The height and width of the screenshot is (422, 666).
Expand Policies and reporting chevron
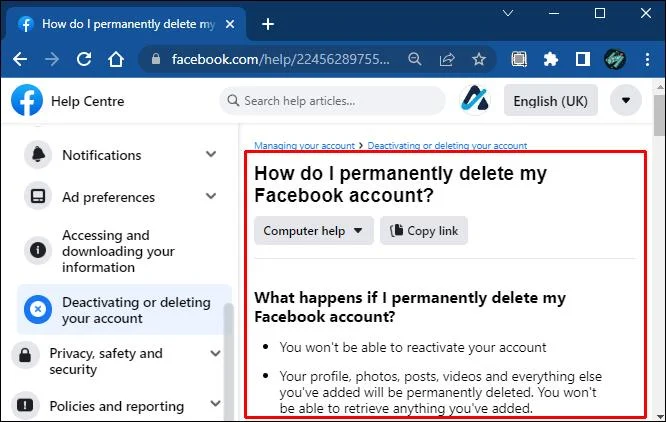215,403
